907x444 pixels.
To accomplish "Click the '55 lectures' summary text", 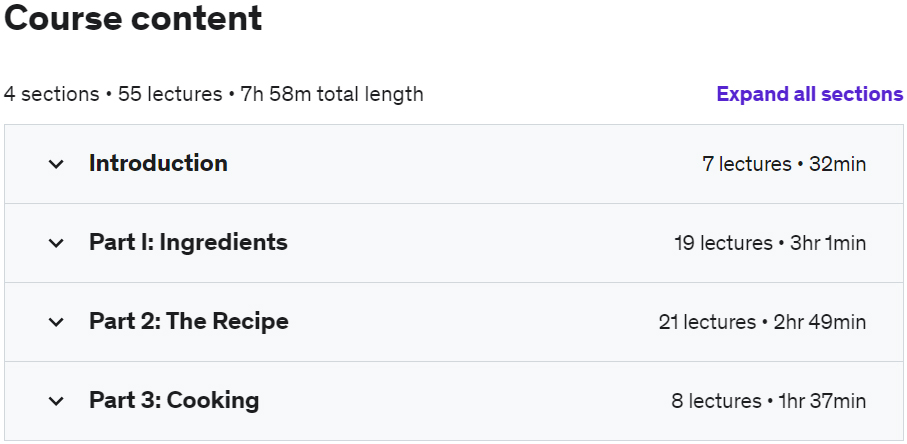I will pyautogui.click(x=170, y=94).
